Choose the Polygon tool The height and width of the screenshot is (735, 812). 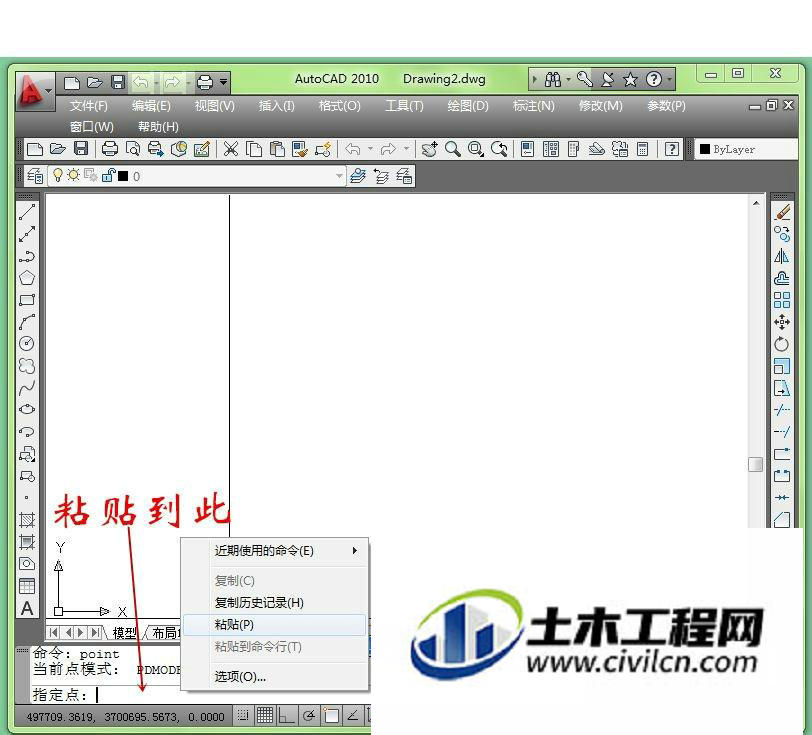[x=27, y=278]
